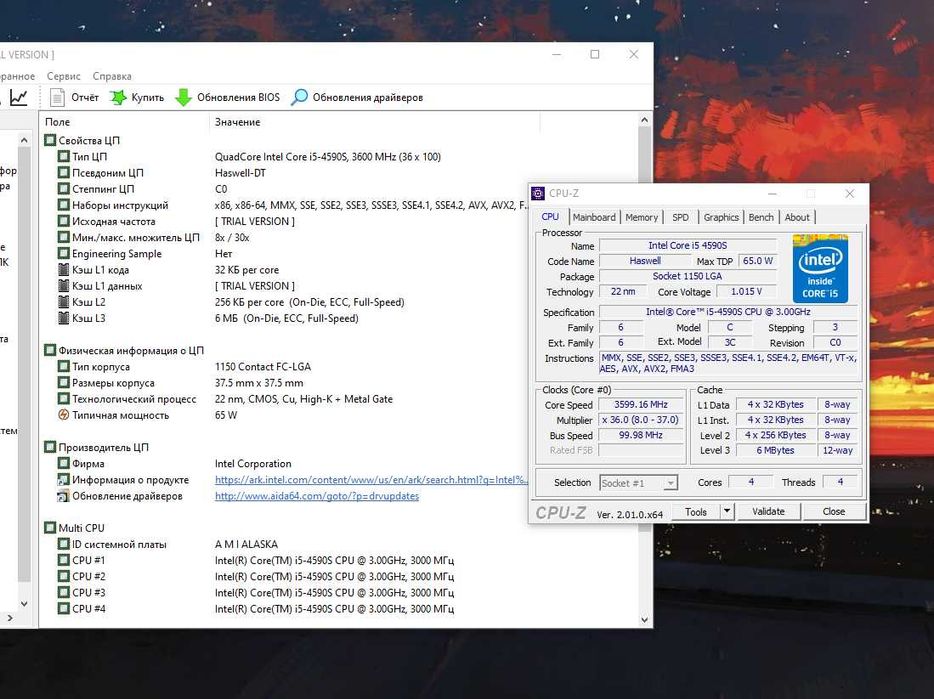Click the Core Speed value 3599.16 MHz

point(641,405)
